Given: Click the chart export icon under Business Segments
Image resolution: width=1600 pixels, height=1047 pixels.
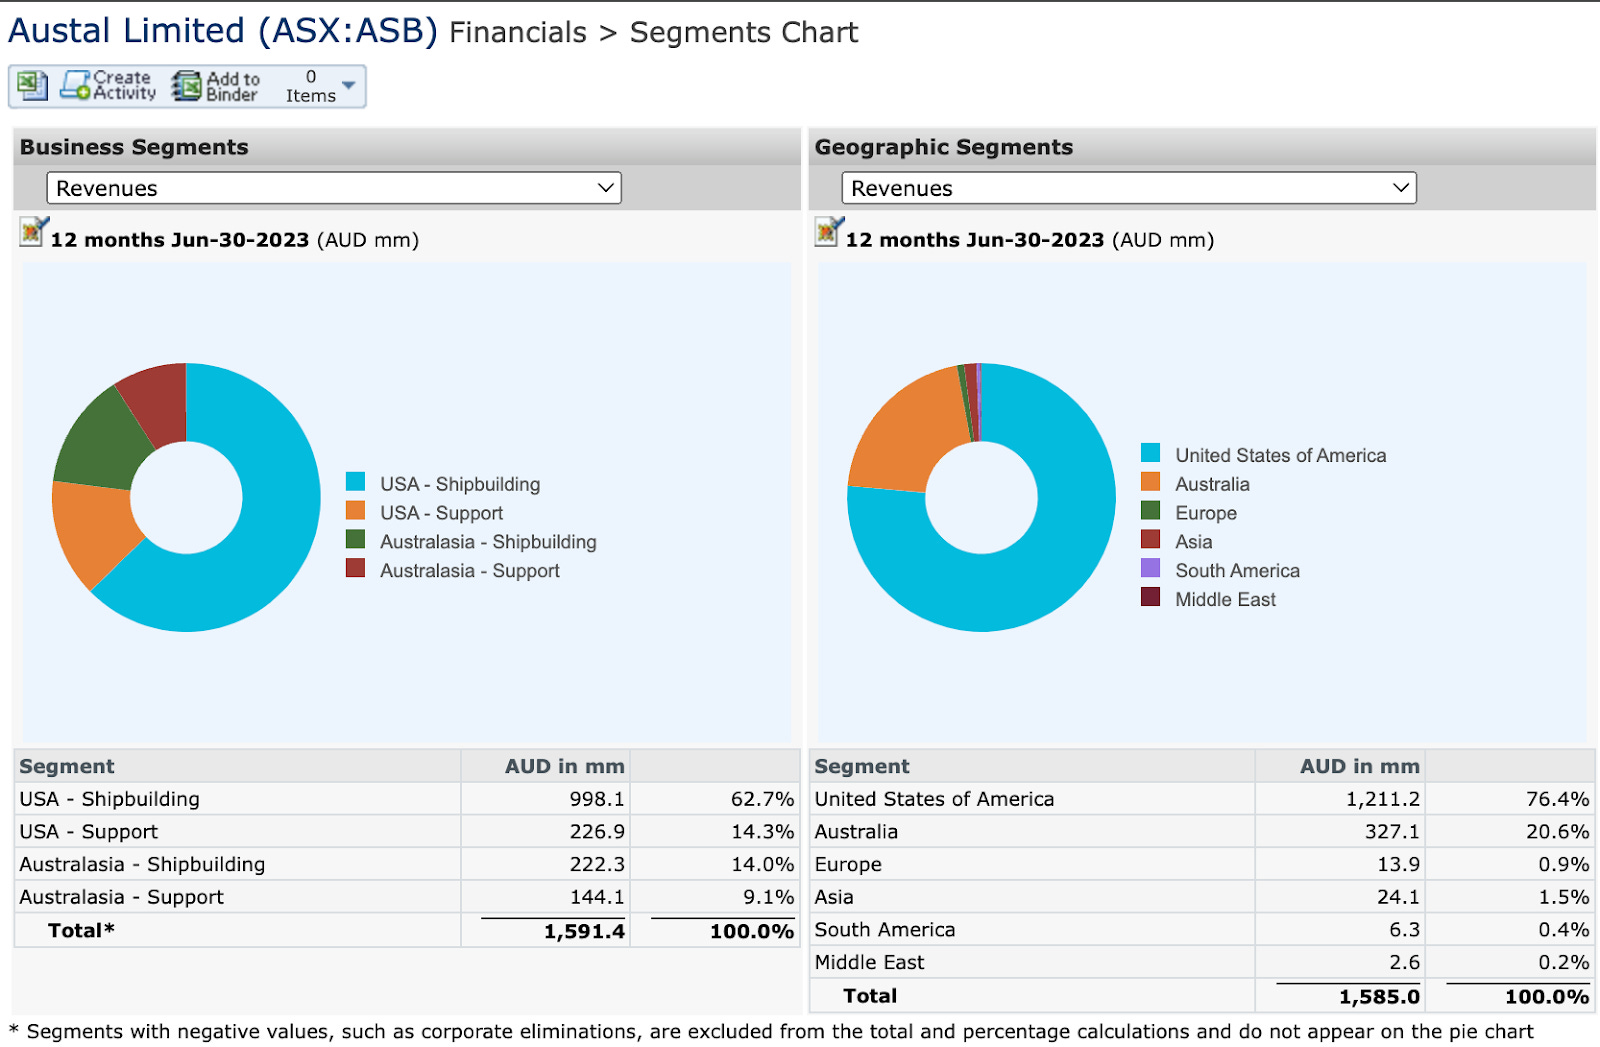Looking at the screenshot, I should 33,231.
